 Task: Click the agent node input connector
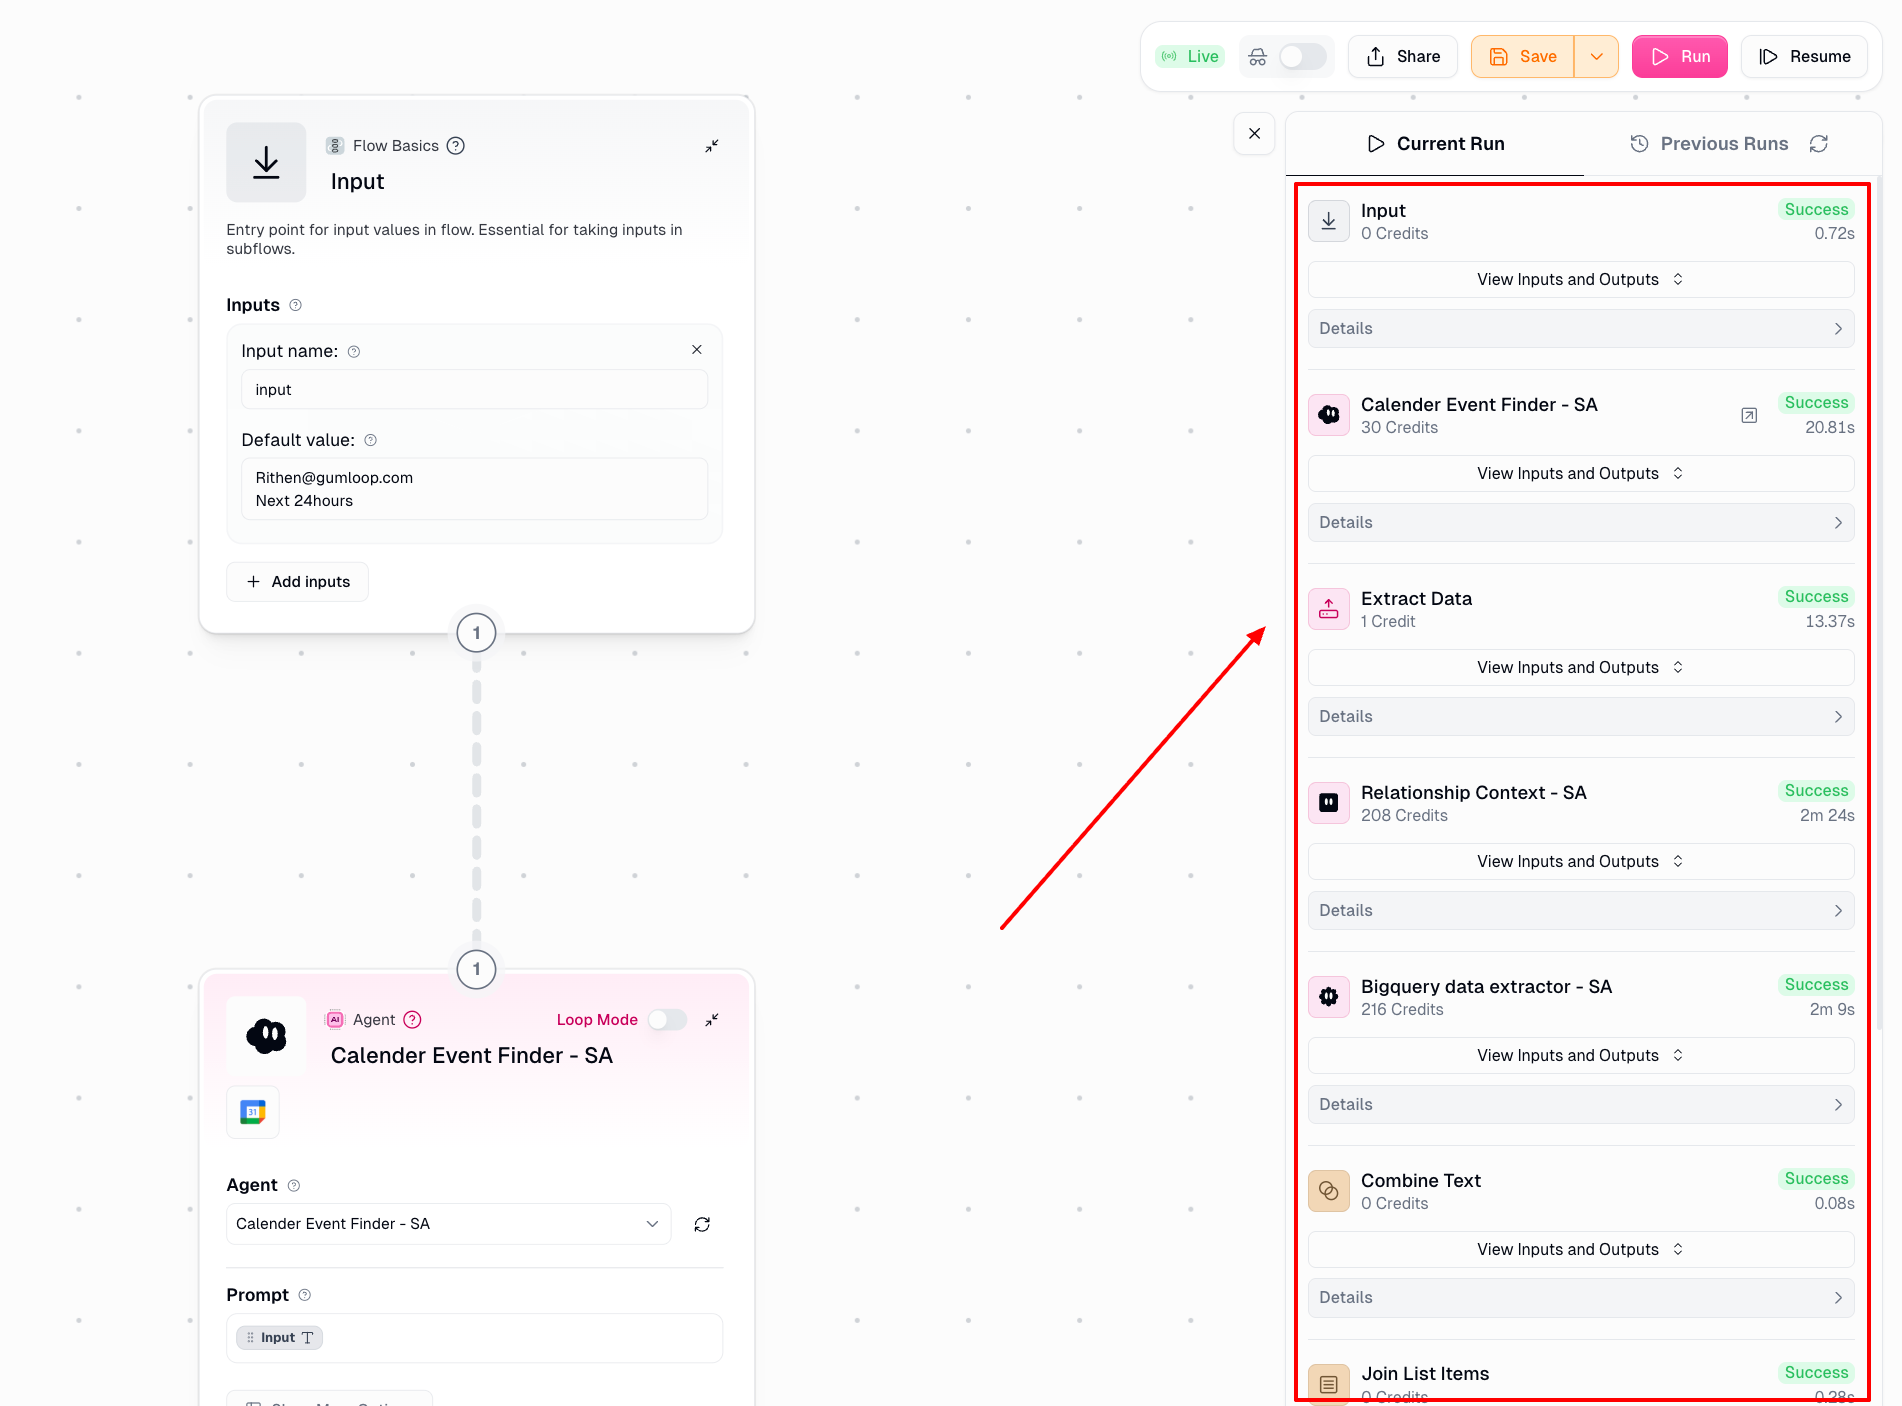(476, 969)
